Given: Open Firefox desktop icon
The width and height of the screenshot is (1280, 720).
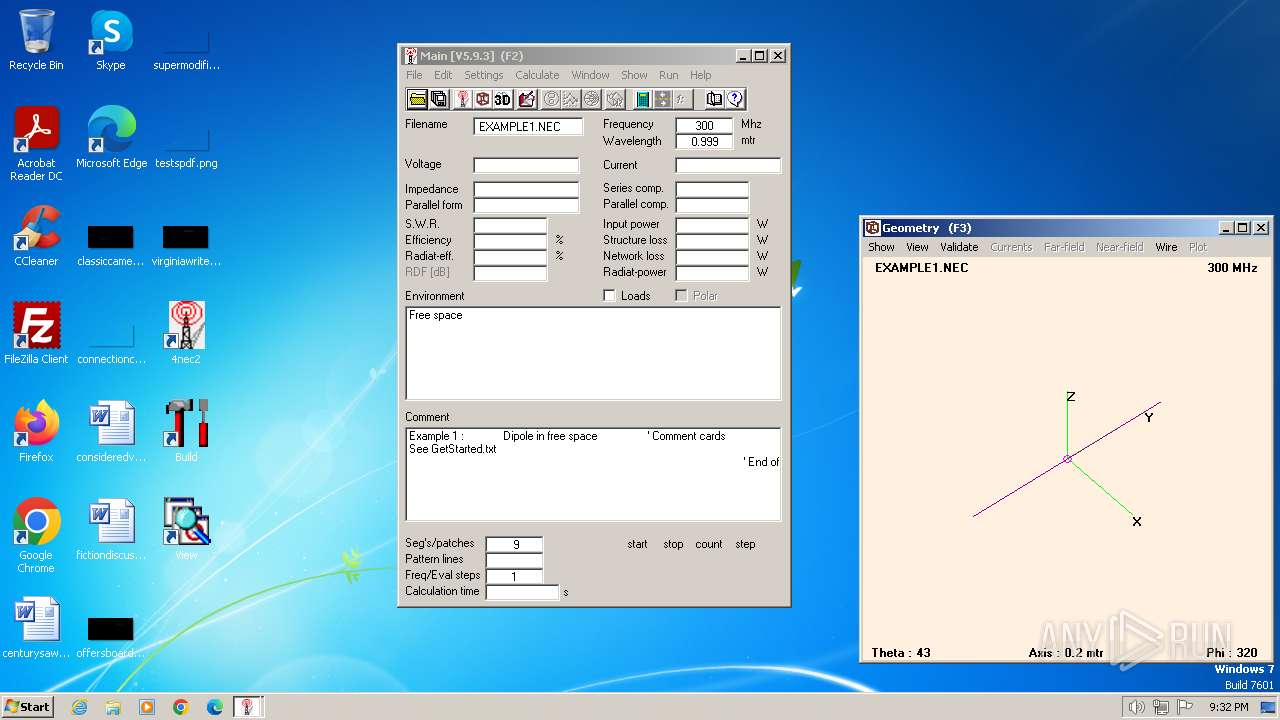Looking at the screenshot, I should [36, 431].
